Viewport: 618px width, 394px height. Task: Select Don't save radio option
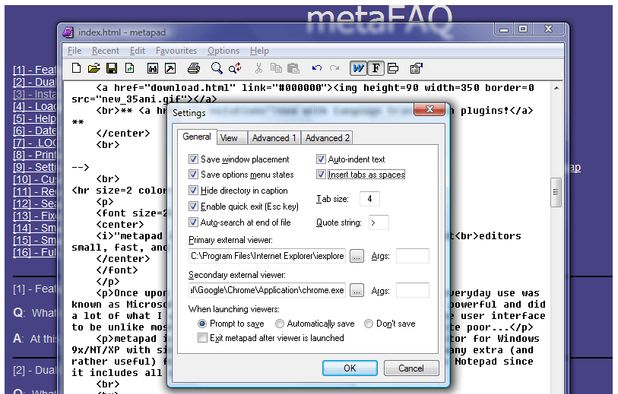click(x=369, y=324)
